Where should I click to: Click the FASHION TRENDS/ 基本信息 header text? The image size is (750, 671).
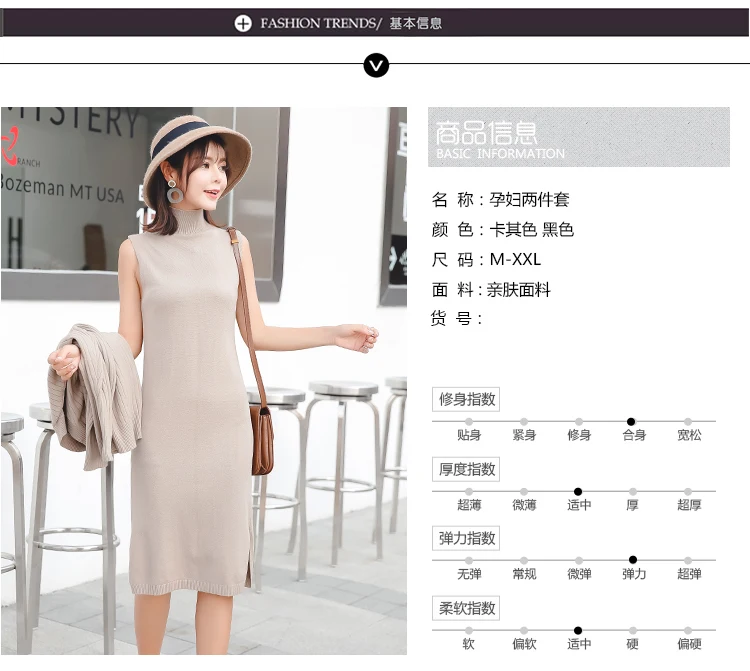[351, 23]
